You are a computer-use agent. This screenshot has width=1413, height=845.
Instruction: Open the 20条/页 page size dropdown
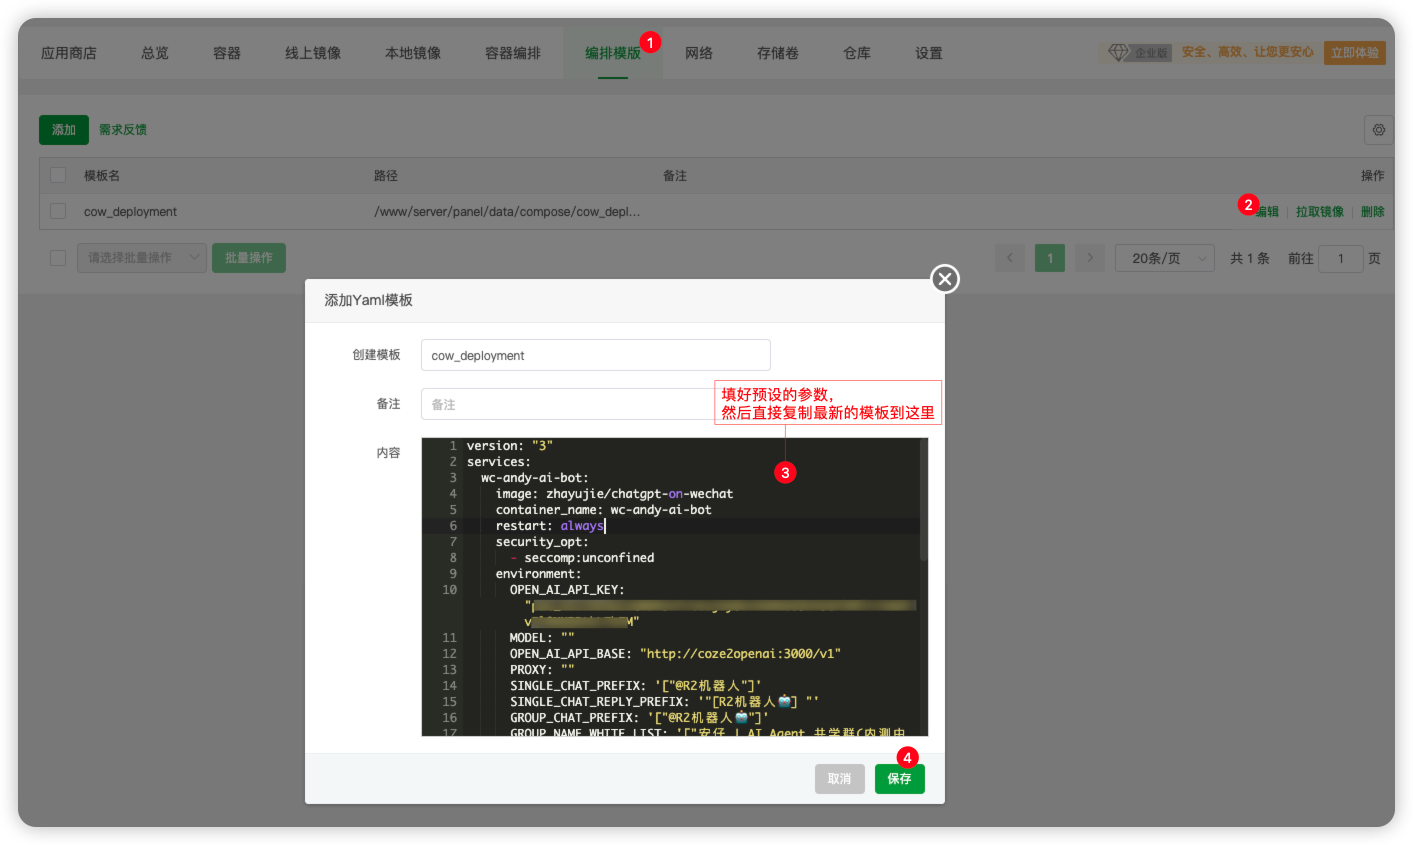[x=1165, y=258]
